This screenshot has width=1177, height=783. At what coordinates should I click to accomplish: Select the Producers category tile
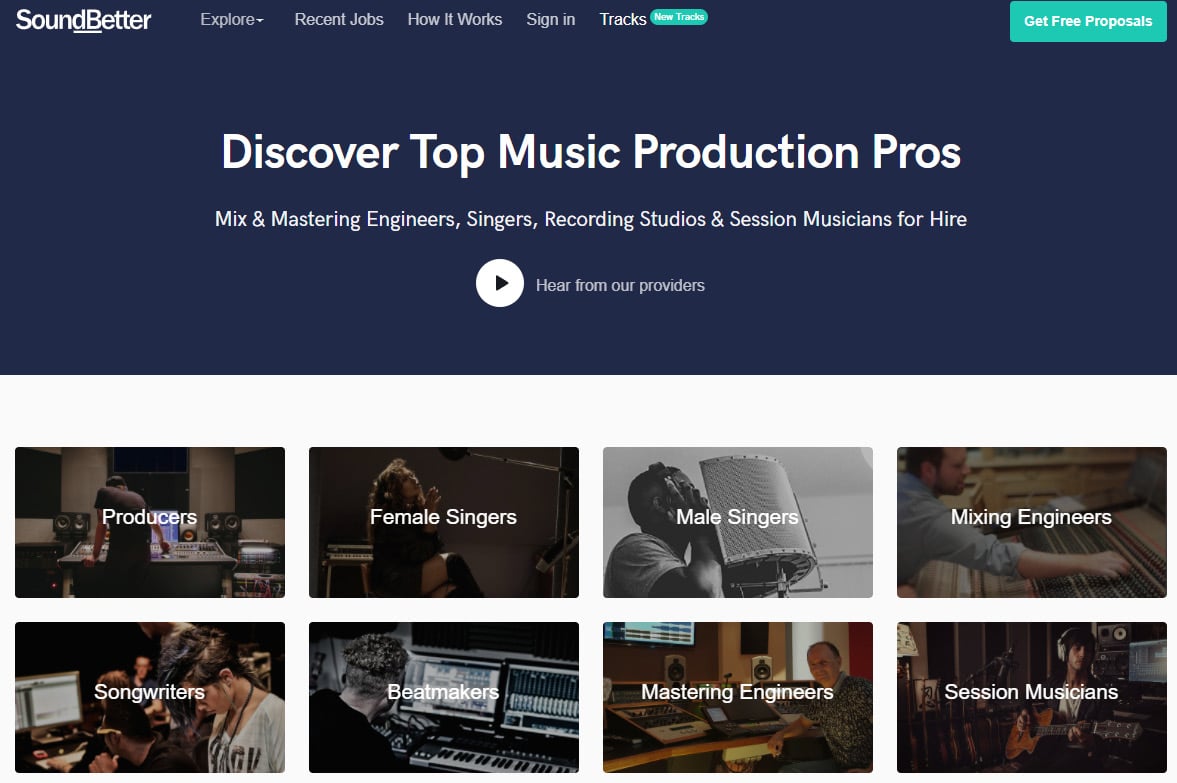(150, 522)
